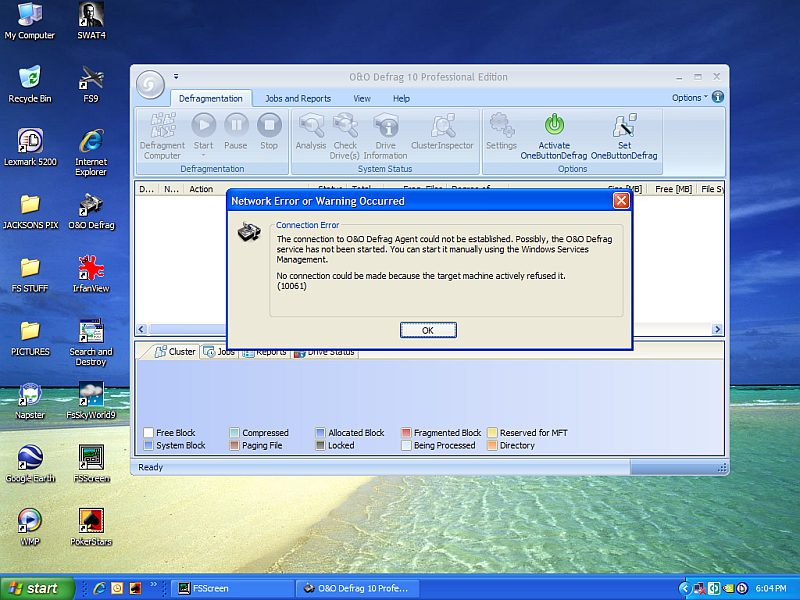Switch to Jobs and Reports tab

click(x=298, y=99)
